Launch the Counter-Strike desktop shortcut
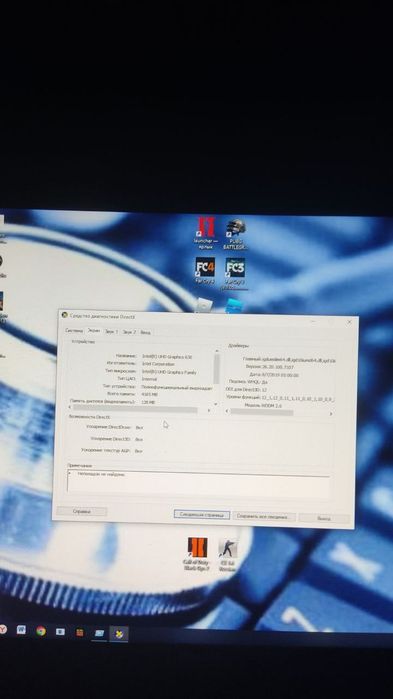 pyautogui.click(x=227, y=554)
